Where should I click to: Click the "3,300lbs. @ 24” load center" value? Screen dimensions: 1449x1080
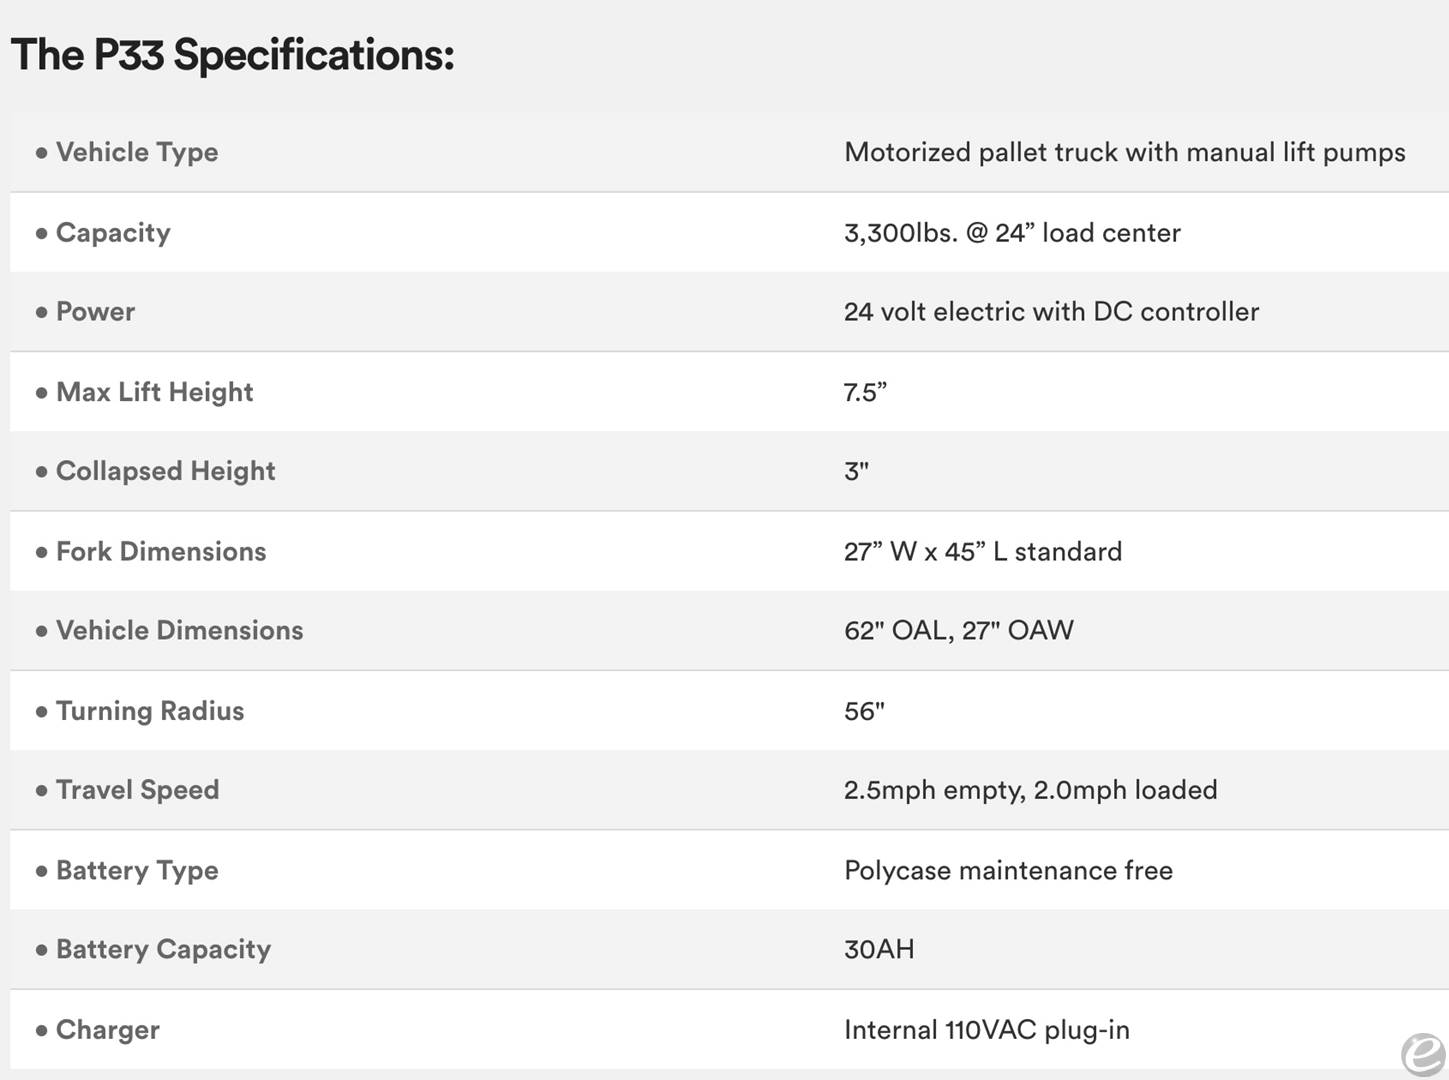[x=1012, y=233]
